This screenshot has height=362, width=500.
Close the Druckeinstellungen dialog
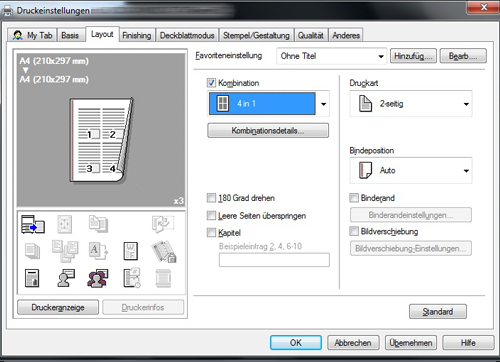pos(483,7)
